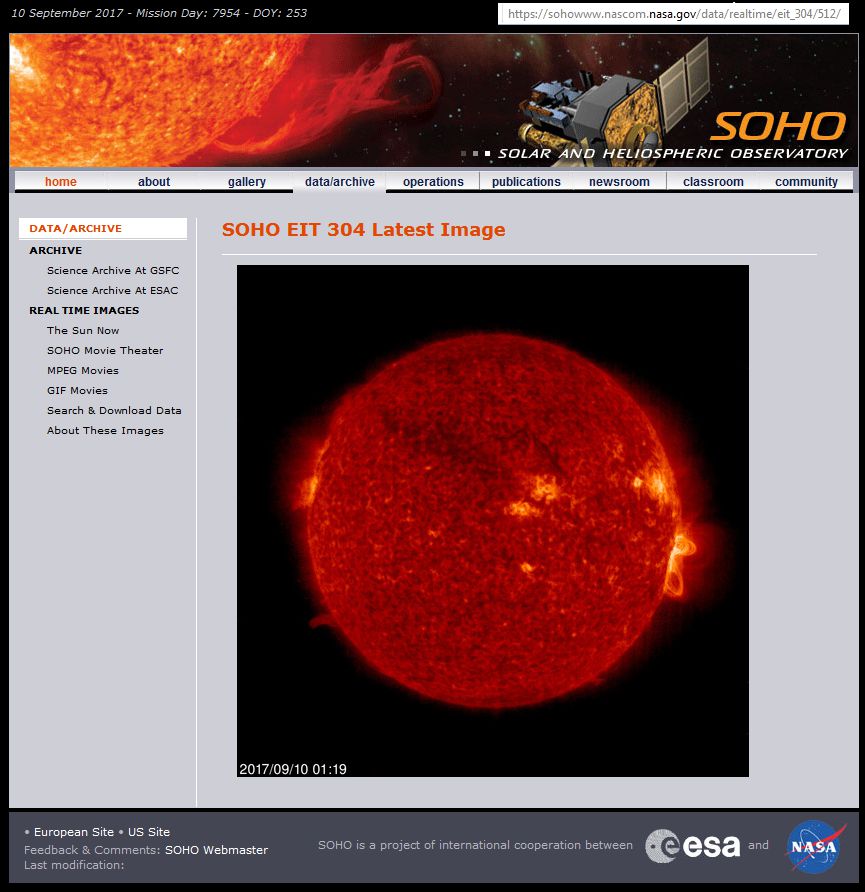Click the REAL TIME IMAGES heading

click(x=84, y=310)
